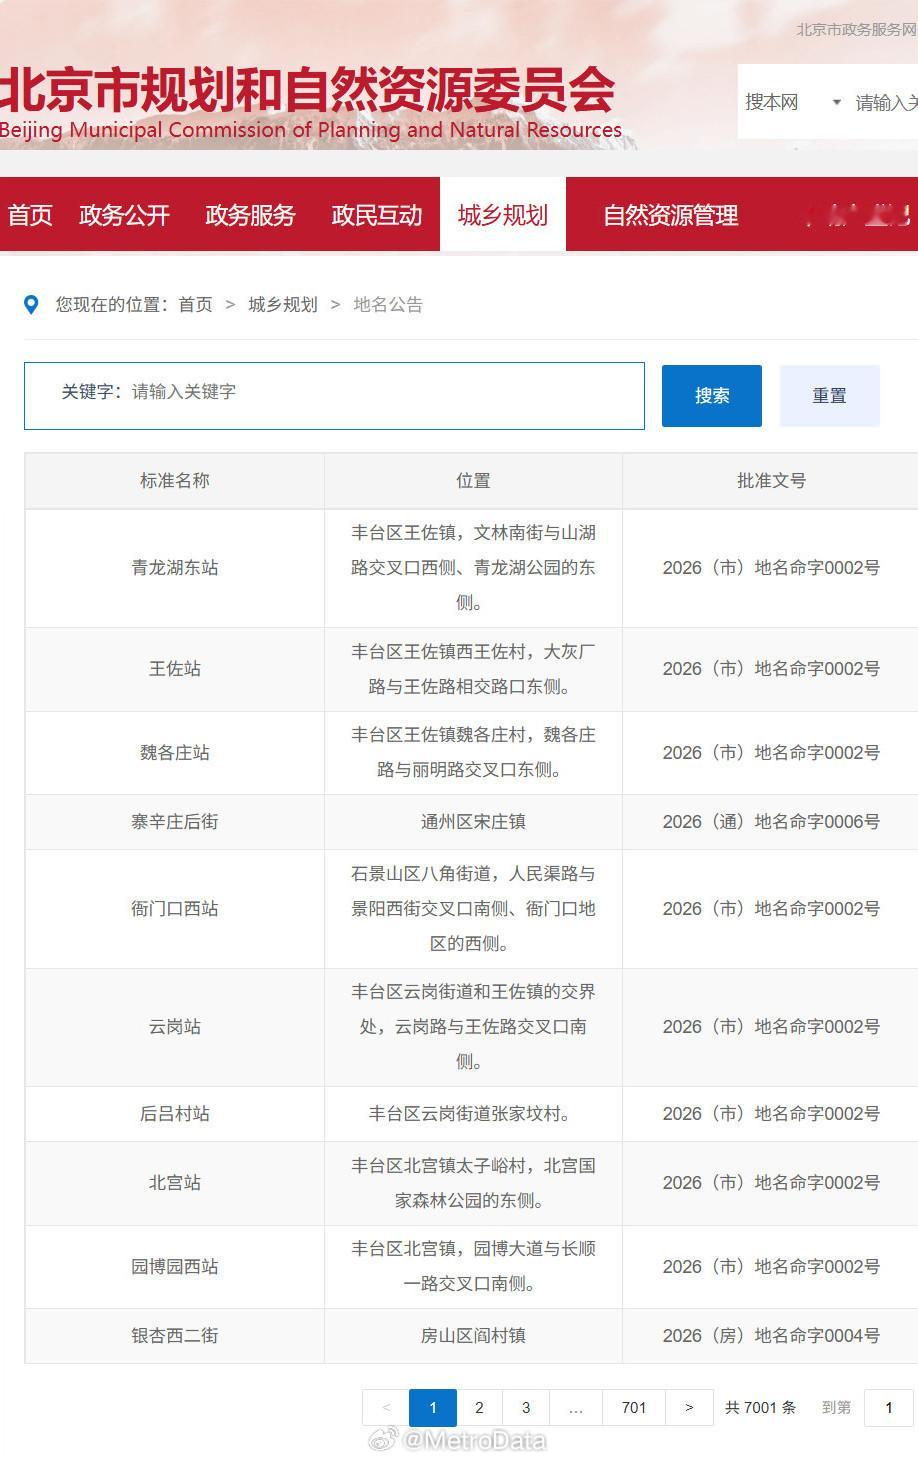Click the 地名公告 breadcrumb item
Viewport: 918px width, 1460px height.
[388, 305]
